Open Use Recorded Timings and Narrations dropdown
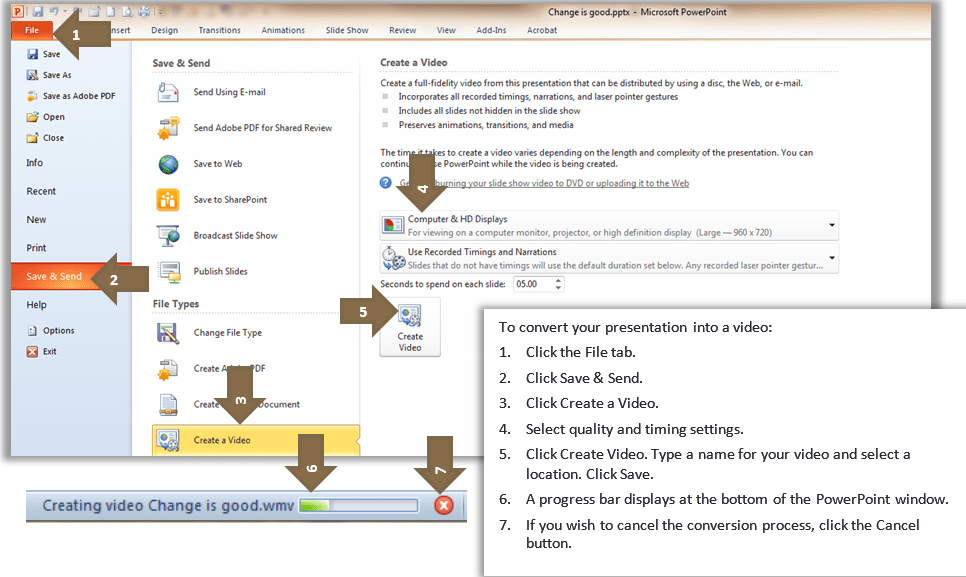 [x=831, y=258]
